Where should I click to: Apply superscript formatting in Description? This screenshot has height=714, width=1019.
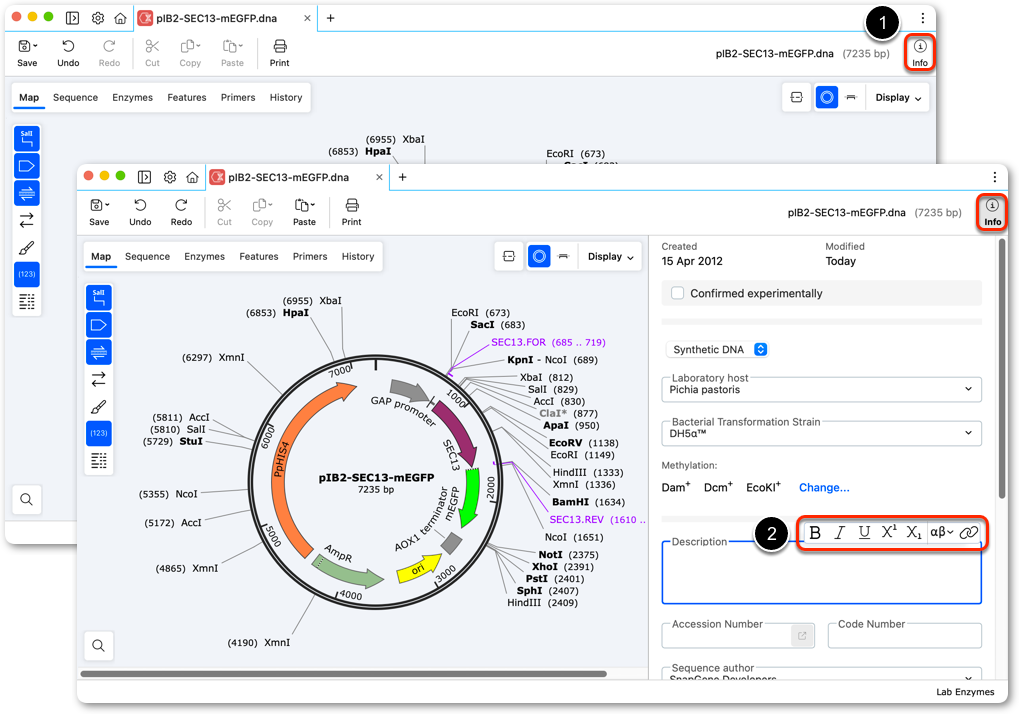[x=888, y=532]
